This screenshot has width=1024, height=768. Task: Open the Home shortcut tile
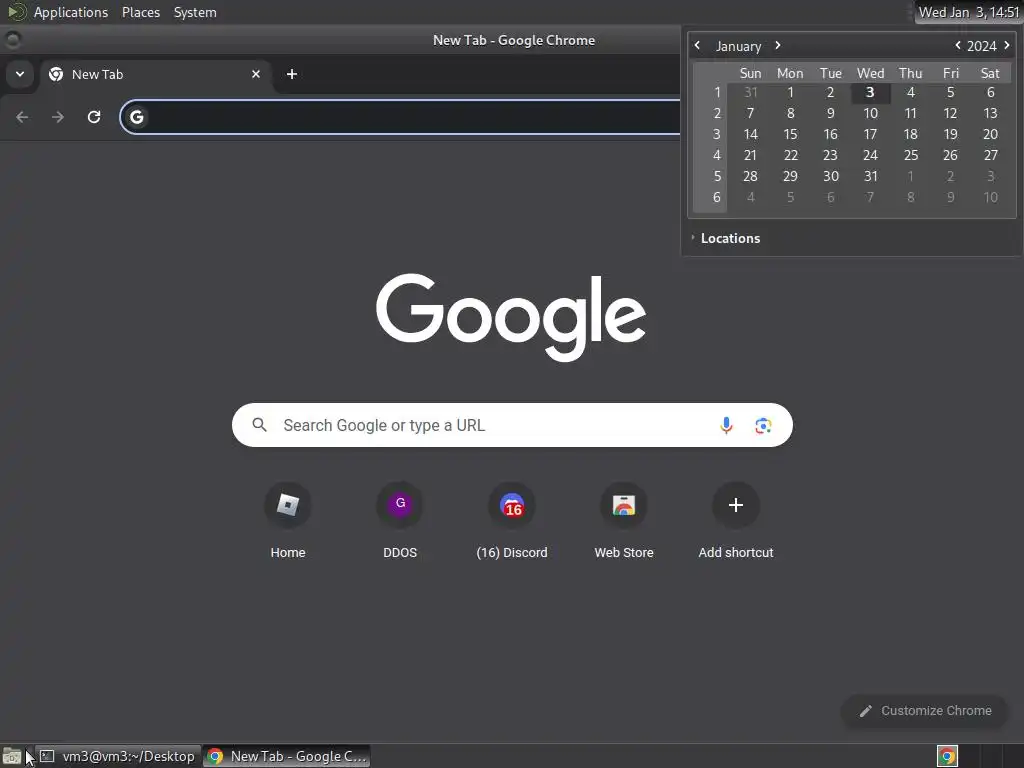click(x=288, y=521)
